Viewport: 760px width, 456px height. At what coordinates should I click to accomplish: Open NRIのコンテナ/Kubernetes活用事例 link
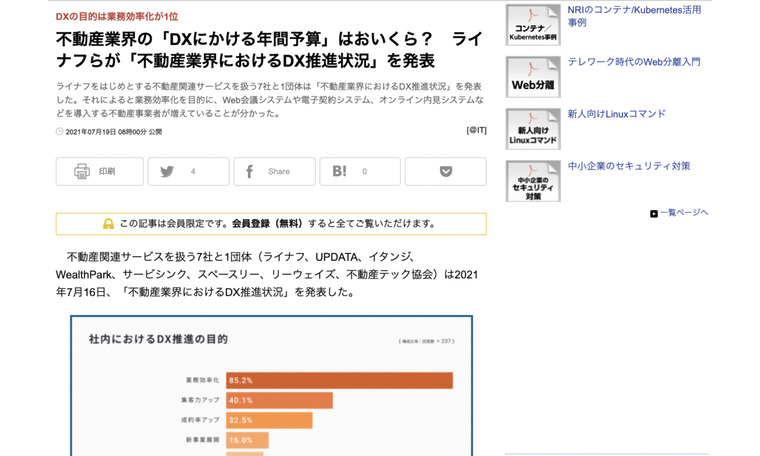(x=634, y=15)
